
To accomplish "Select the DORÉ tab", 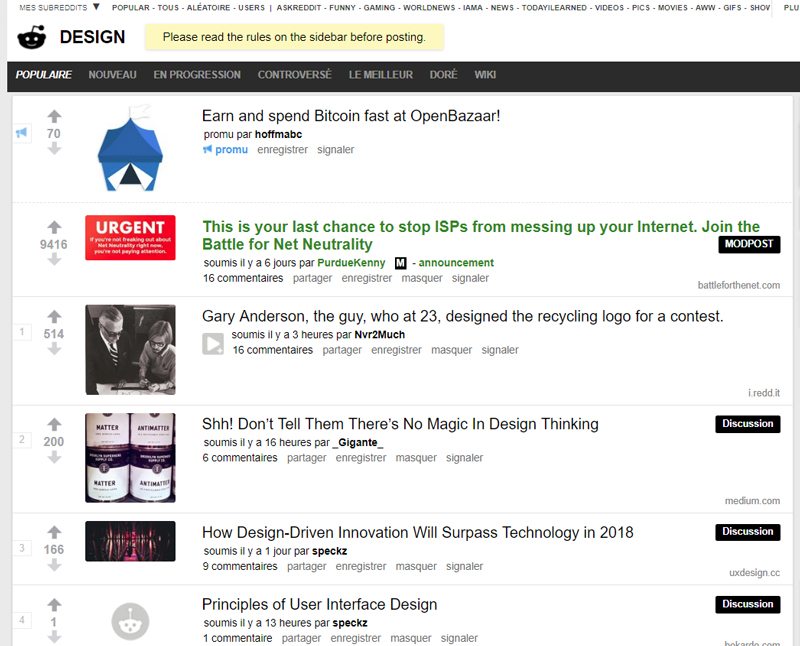I will point(443,75).
